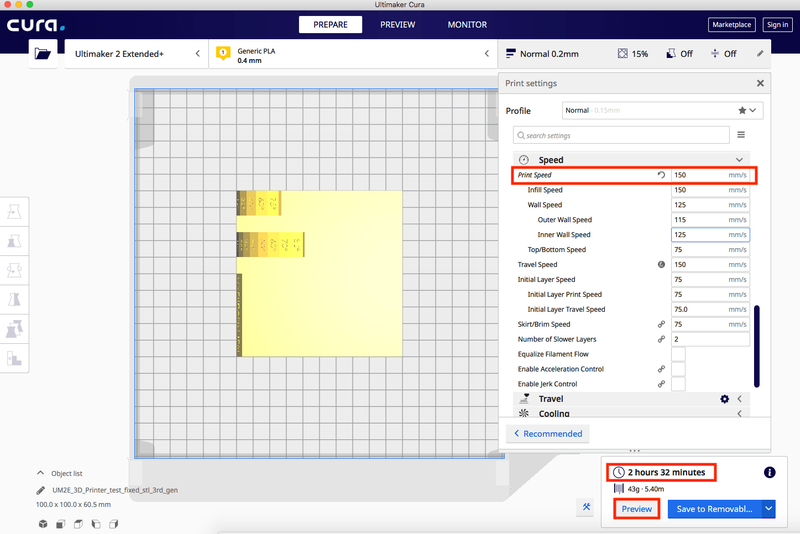
Task: Go back to Recommended settings
Action: pos(547,433)
